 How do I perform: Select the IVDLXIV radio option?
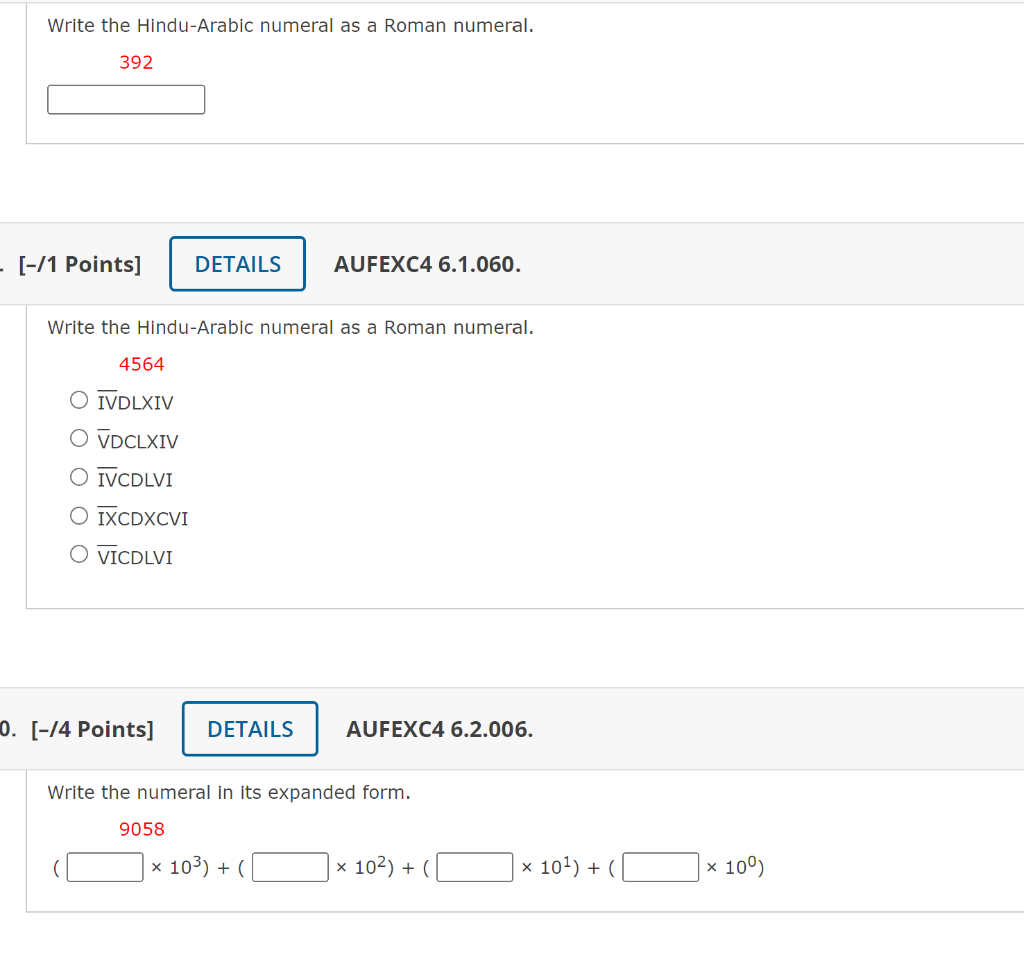79,399
